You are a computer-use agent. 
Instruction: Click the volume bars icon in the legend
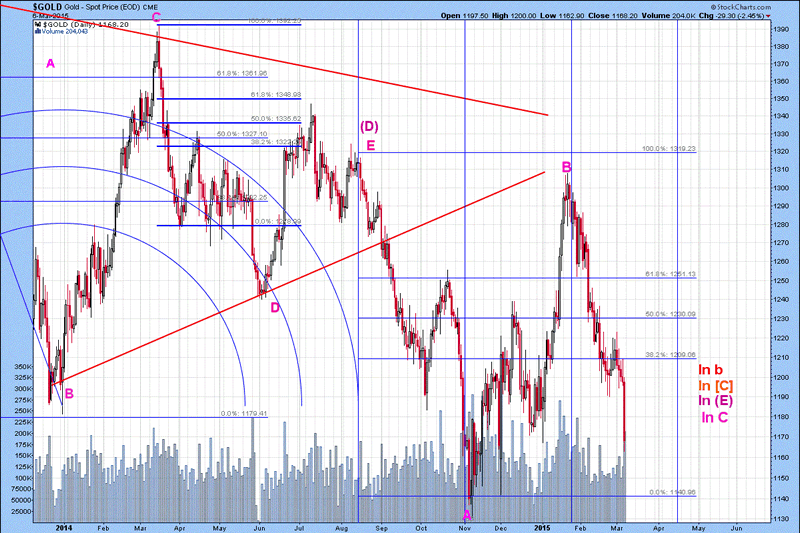[38, 31]
